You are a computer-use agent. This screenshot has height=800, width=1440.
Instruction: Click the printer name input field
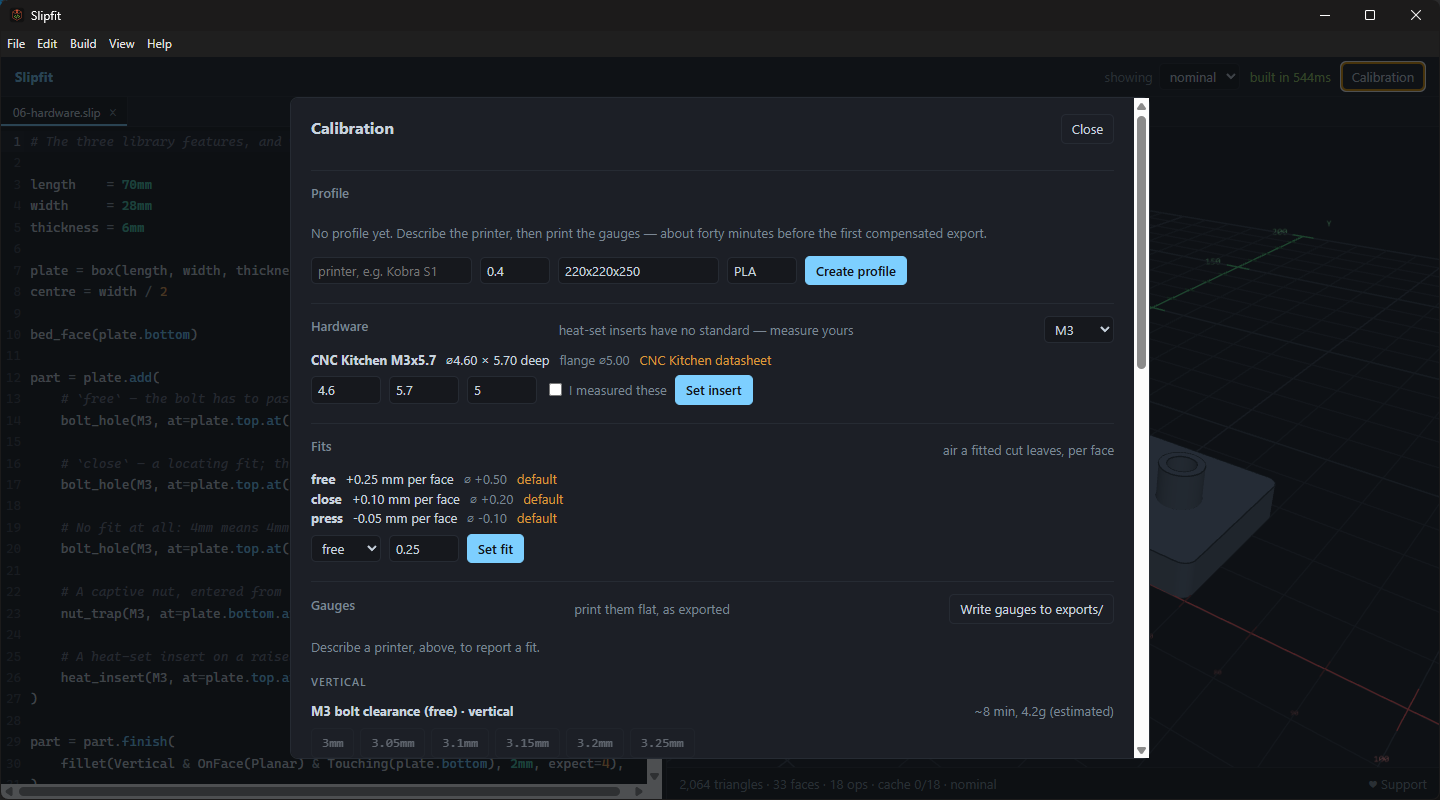391,271
